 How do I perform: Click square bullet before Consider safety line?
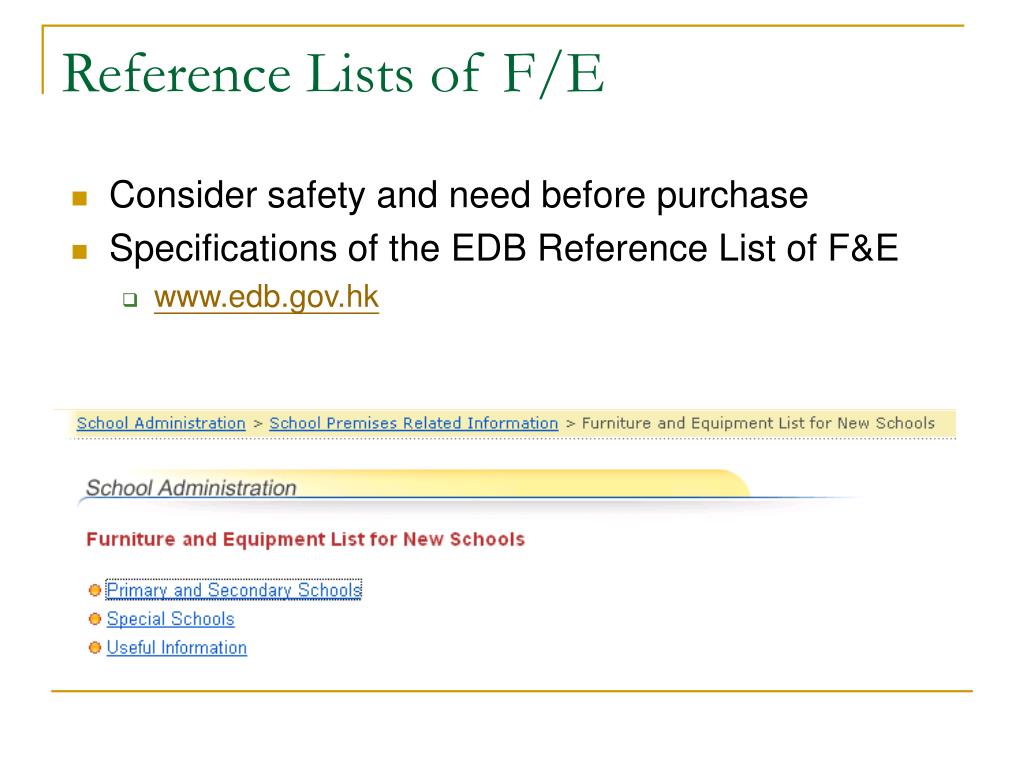coord(80,198)
